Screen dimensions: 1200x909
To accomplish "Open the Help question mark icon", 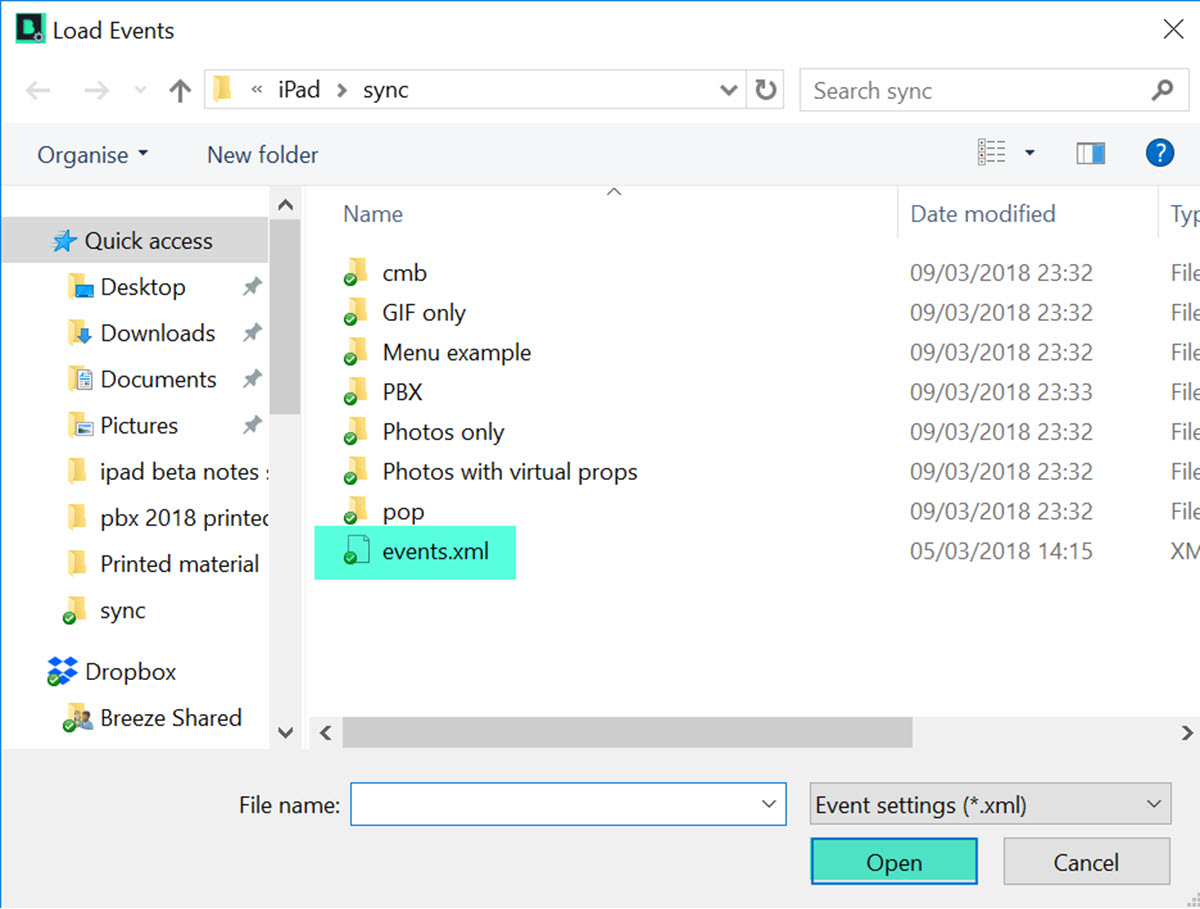I will pyautogui.click(x=1158, y=153).
